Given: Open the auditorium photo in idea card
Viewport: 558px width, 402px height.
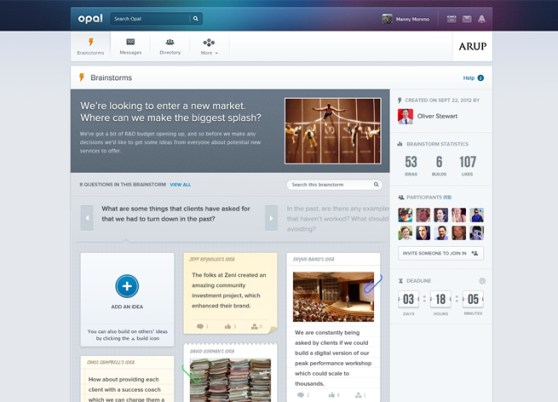Looking at the screenshot, I should point(333,297).
